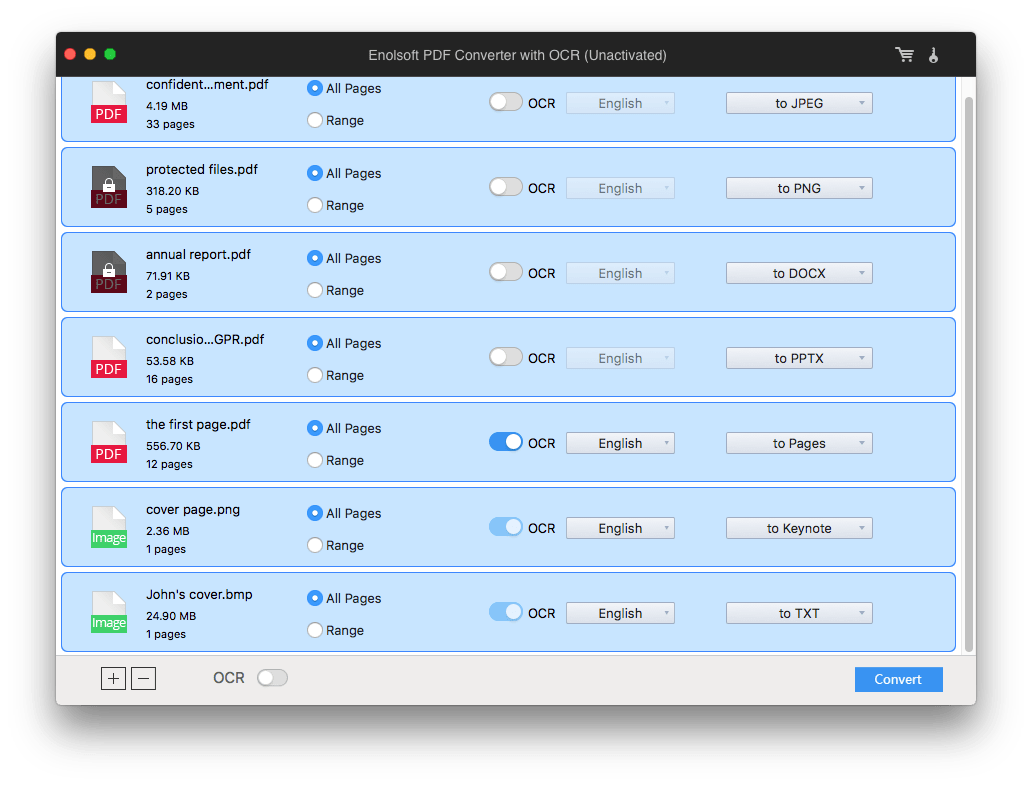The width and height of the screenshot is (1032, 785).
Task: Open the 'to JPEG' format dropdown
Action: pyautogui.click(x=799, y=103)
